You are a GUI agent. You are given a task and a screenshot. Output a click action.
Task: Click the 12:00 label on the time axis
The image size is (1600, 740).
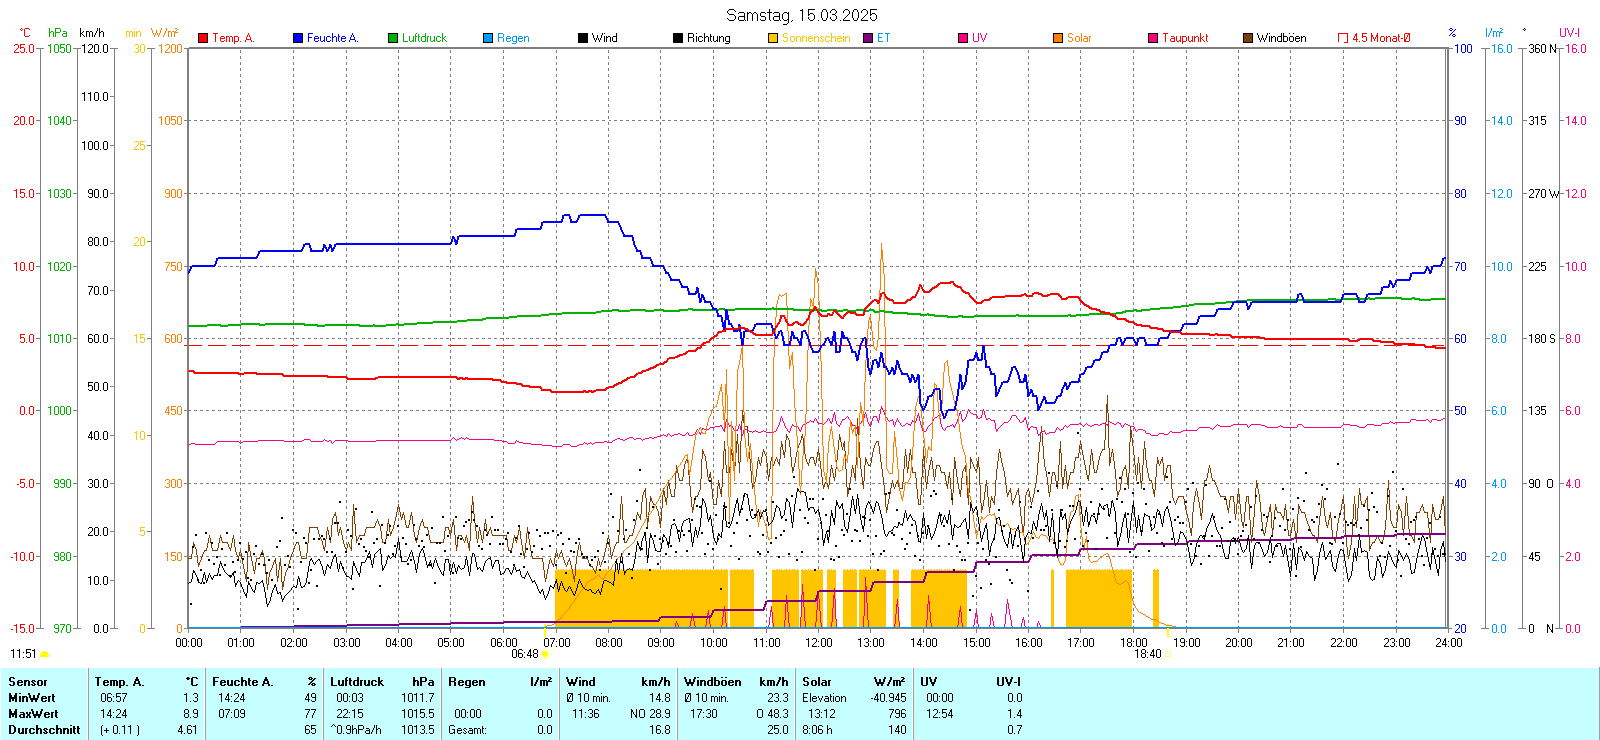[819, 643]
